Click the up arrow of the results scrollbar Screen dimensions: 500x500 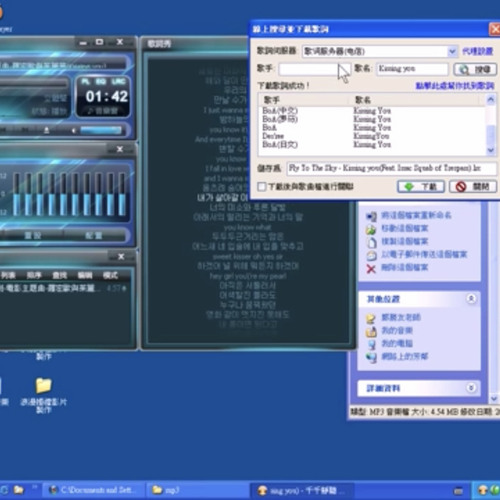[x=491, y=99]
